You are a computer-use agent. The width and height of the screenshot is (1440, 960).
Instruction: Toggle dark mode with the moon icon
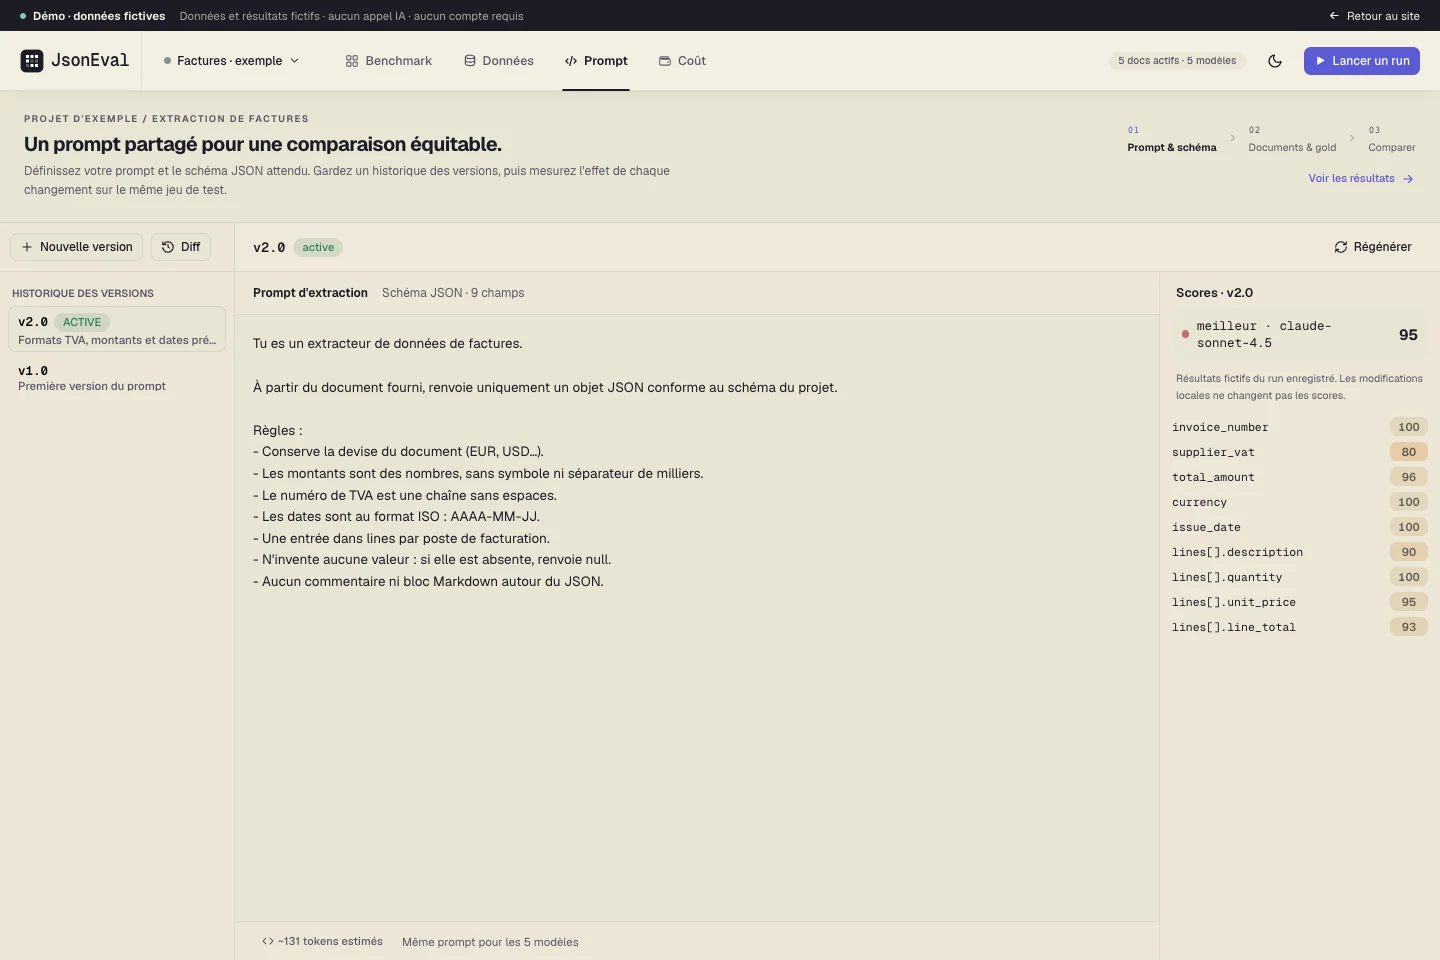(1275, 61)
